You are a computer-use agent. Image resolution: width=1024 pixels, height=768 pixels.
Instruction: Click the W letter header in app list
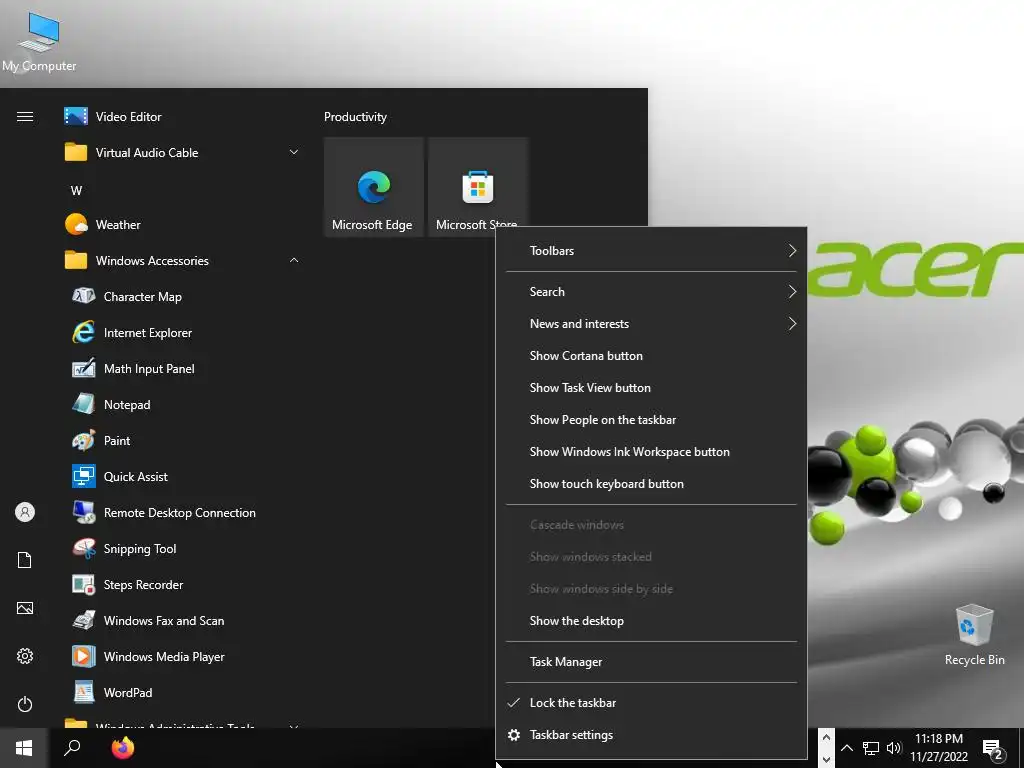tap(76, 191)
